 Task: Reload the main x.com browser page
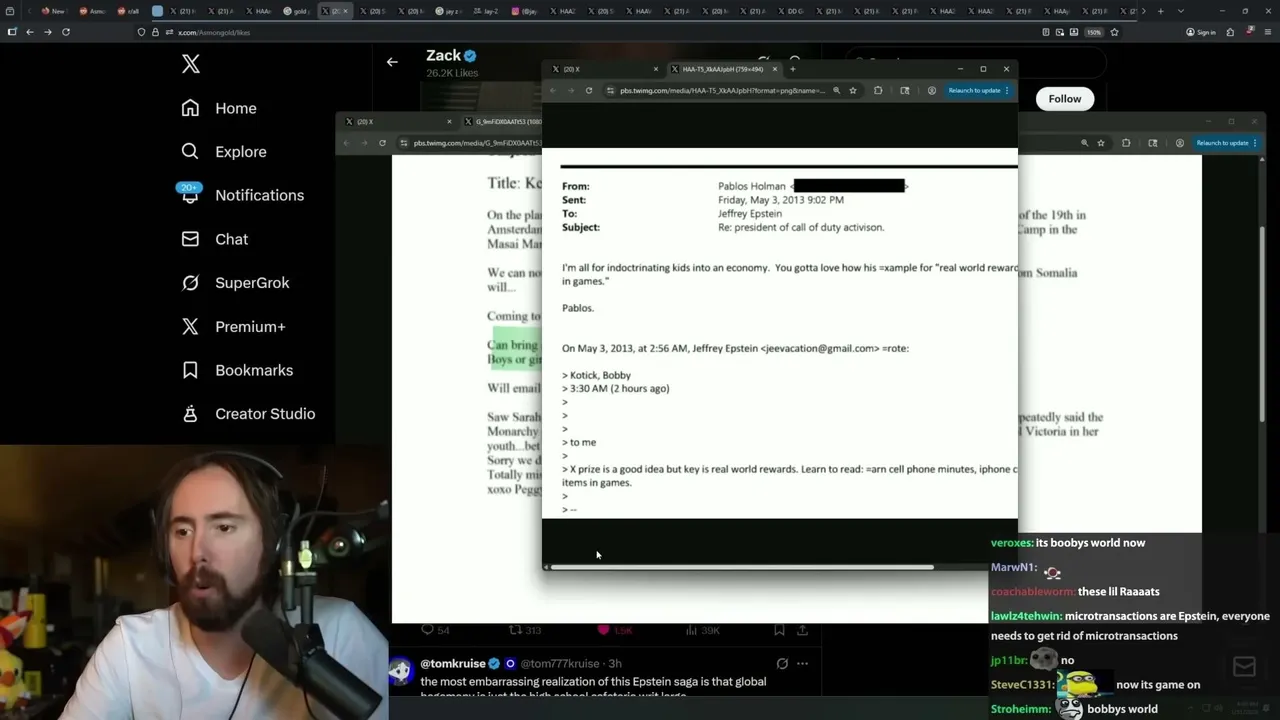tap(66, 32)
